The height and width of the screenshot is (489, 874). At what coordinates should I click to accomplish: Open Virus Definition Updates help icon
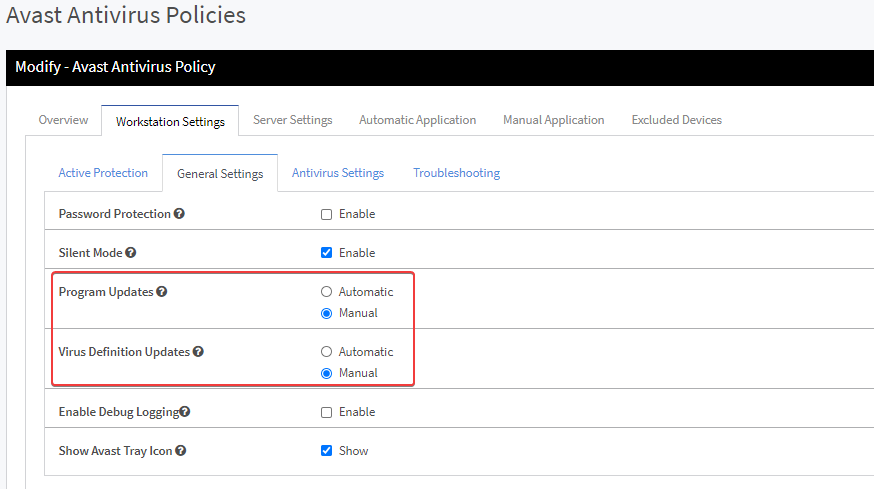(198, 352)
